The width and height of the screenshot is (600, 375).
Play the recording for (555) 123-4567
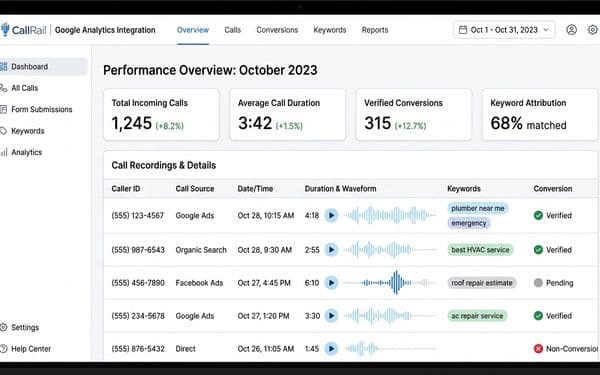click(331, 215)
